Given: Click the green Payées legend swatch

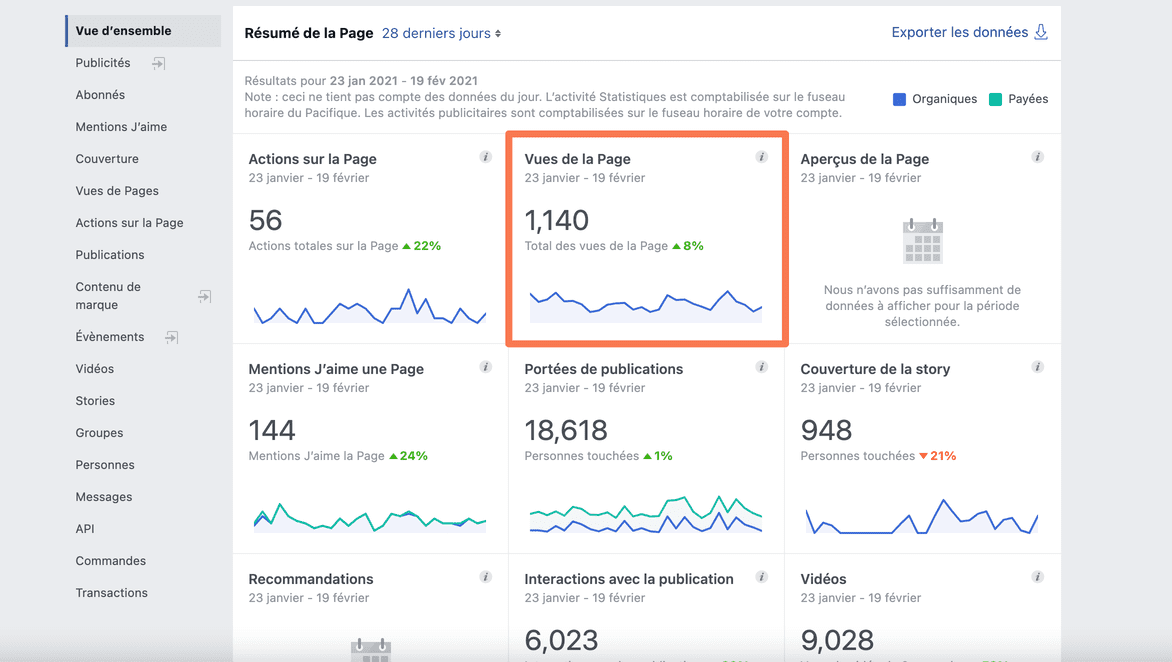Looking at the screenshot, I should point(995,99).
